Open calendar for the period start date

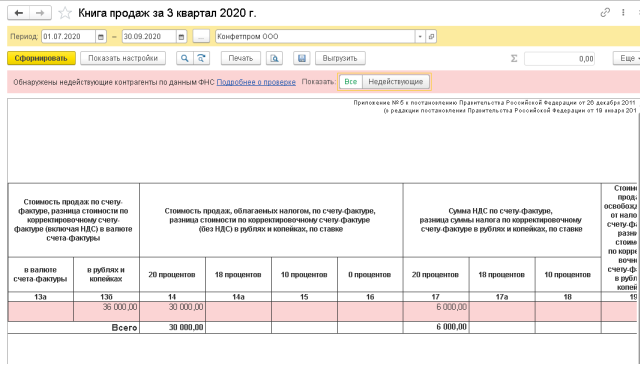click(x=101, y=37)
